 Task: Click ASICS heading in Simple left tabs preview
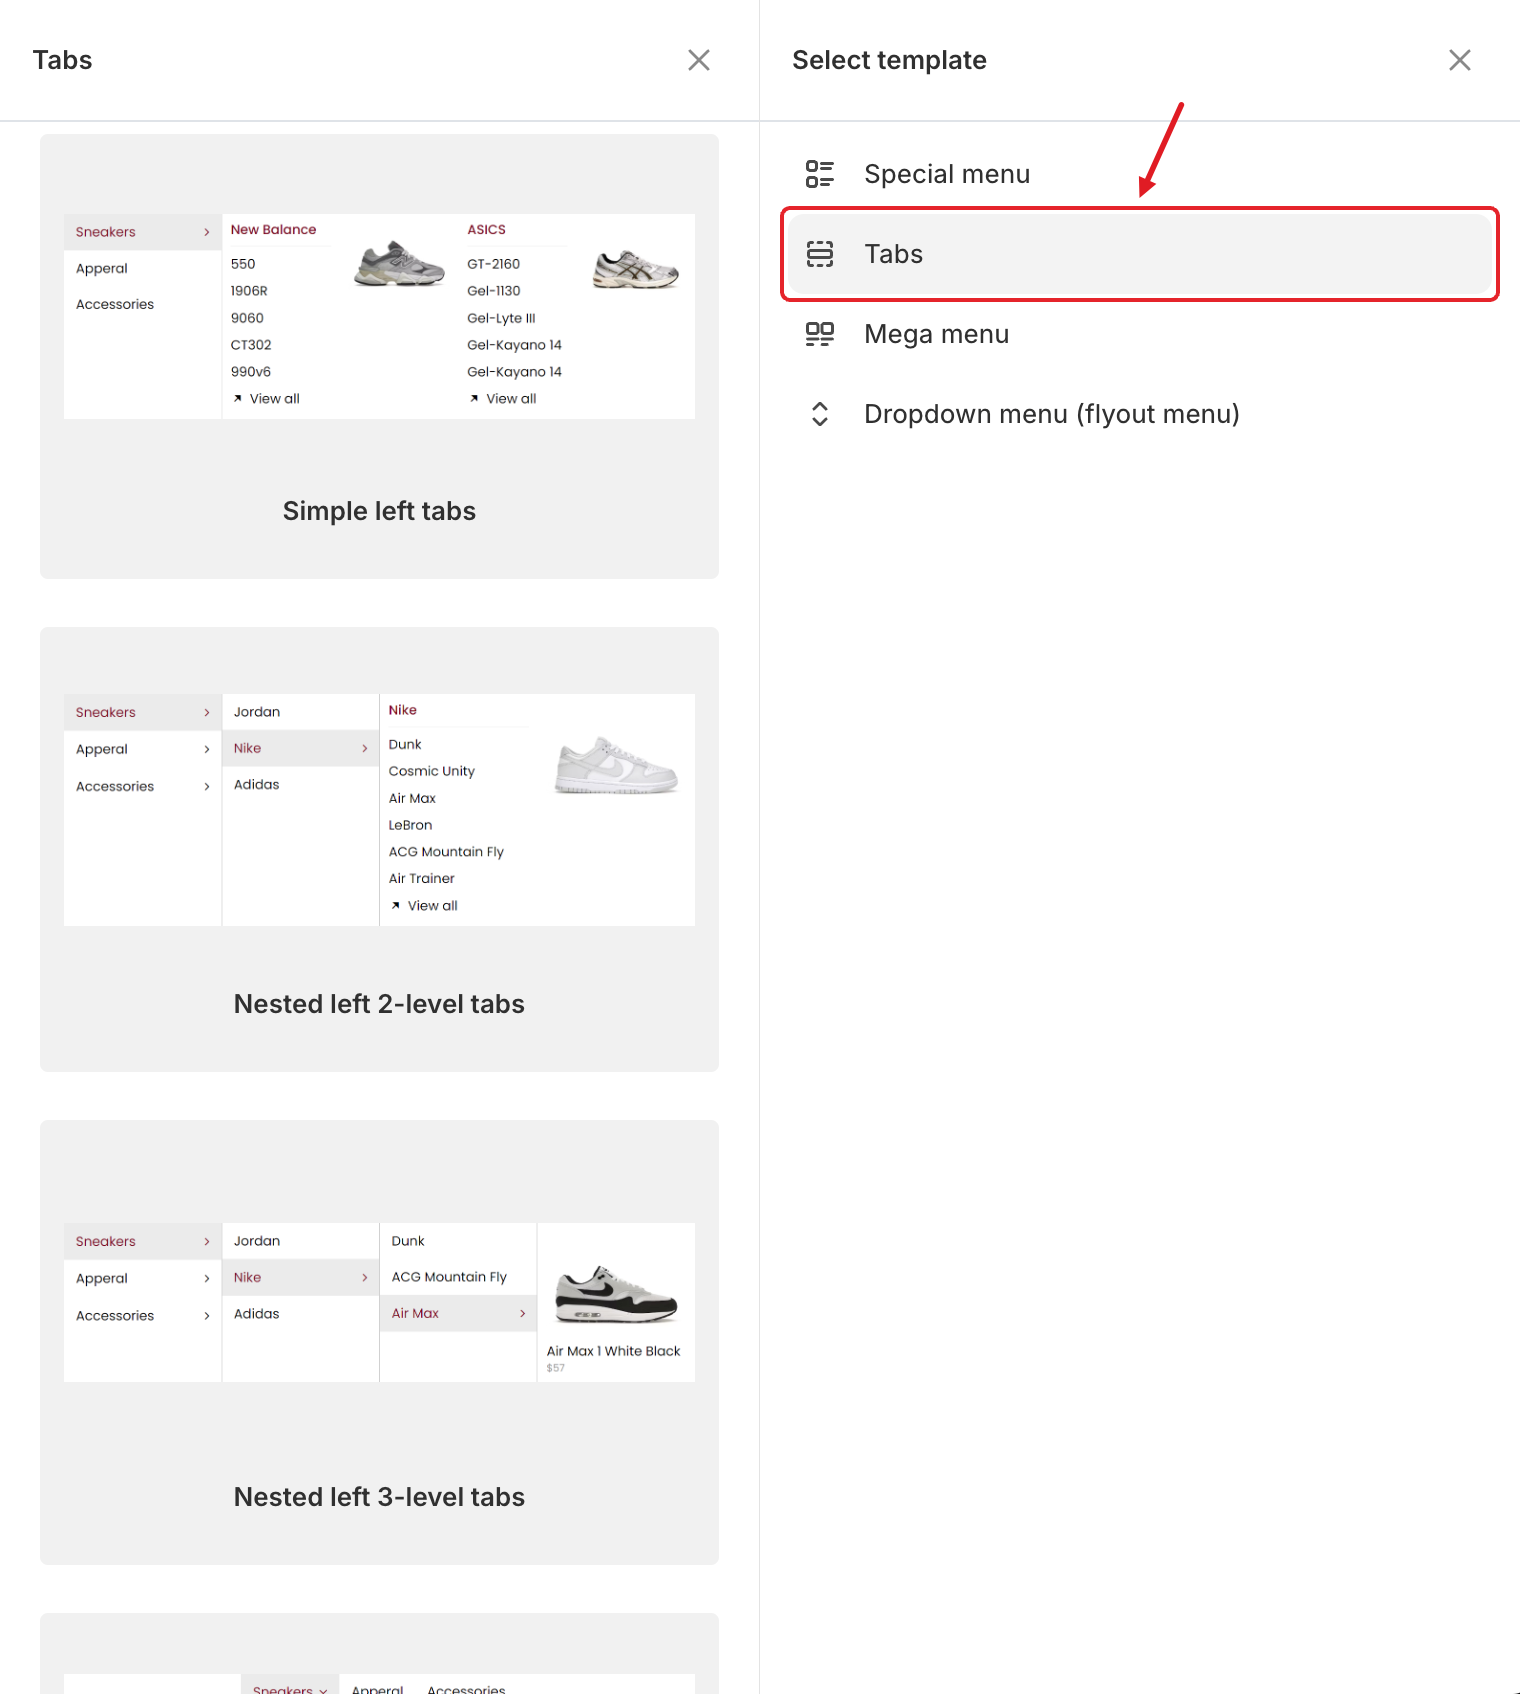487,230
